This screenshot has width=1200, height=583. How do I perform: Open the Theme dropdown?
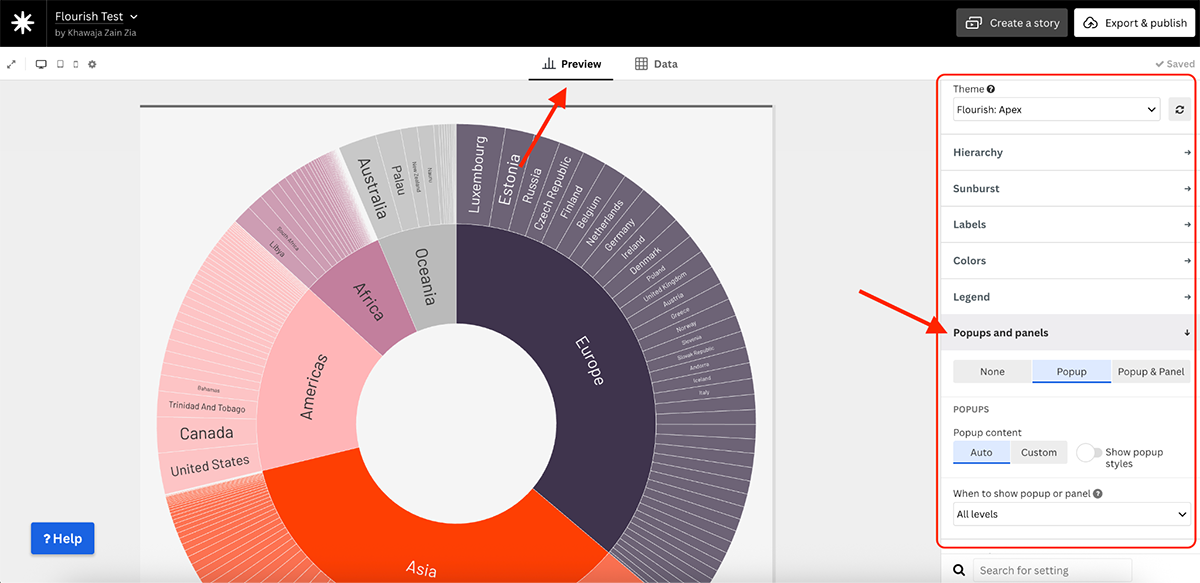point(1055,109)
